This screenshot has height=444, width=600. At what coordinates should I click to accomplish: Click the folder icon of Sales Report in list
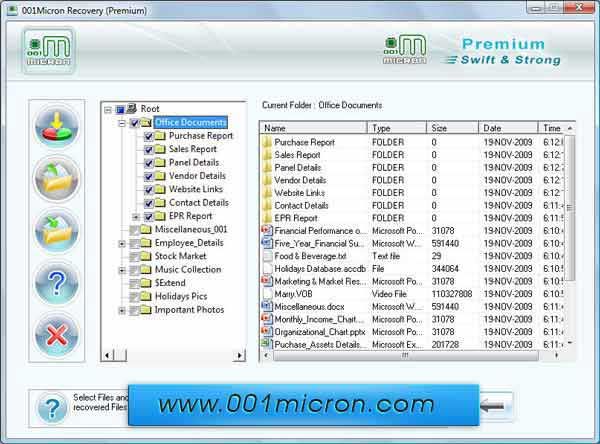coord(267,155)
